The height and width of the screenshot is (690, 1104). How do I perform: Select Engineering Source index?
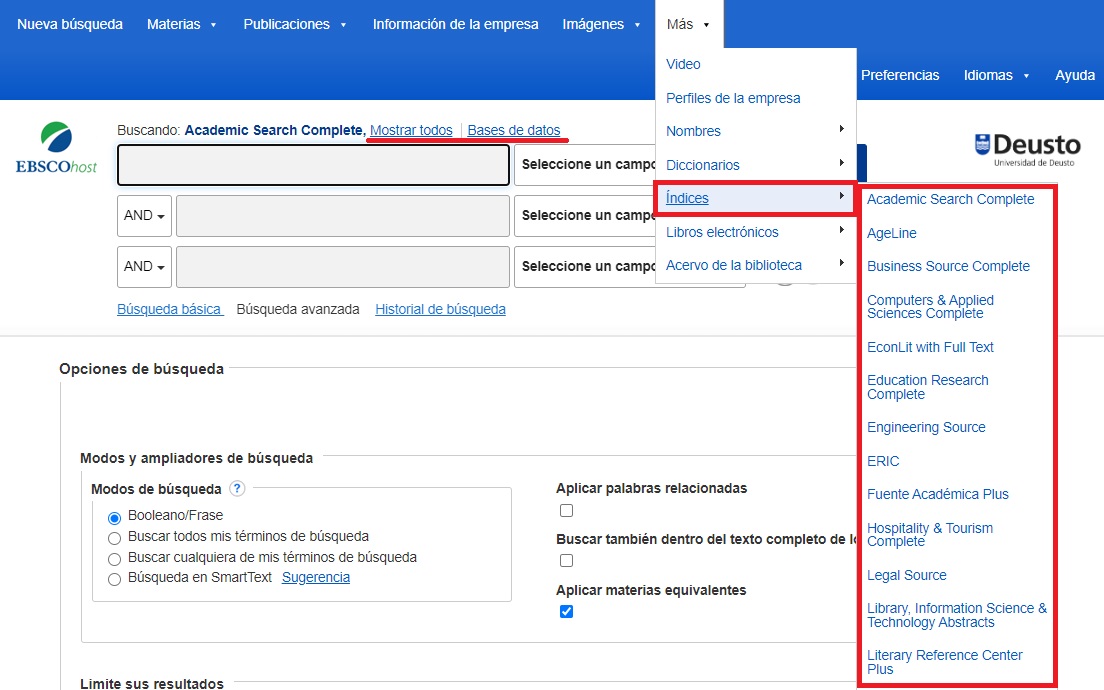926,427
